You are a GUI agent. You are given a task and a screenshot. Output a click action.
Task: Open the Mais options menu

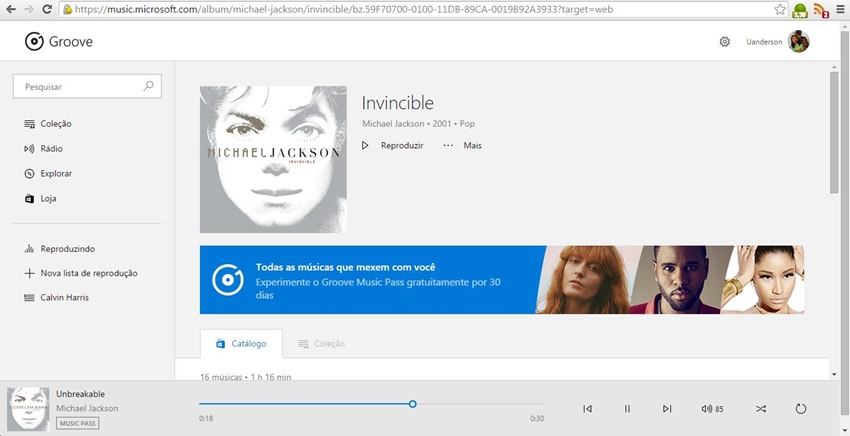pyautogui.click(x=462, y=145)
